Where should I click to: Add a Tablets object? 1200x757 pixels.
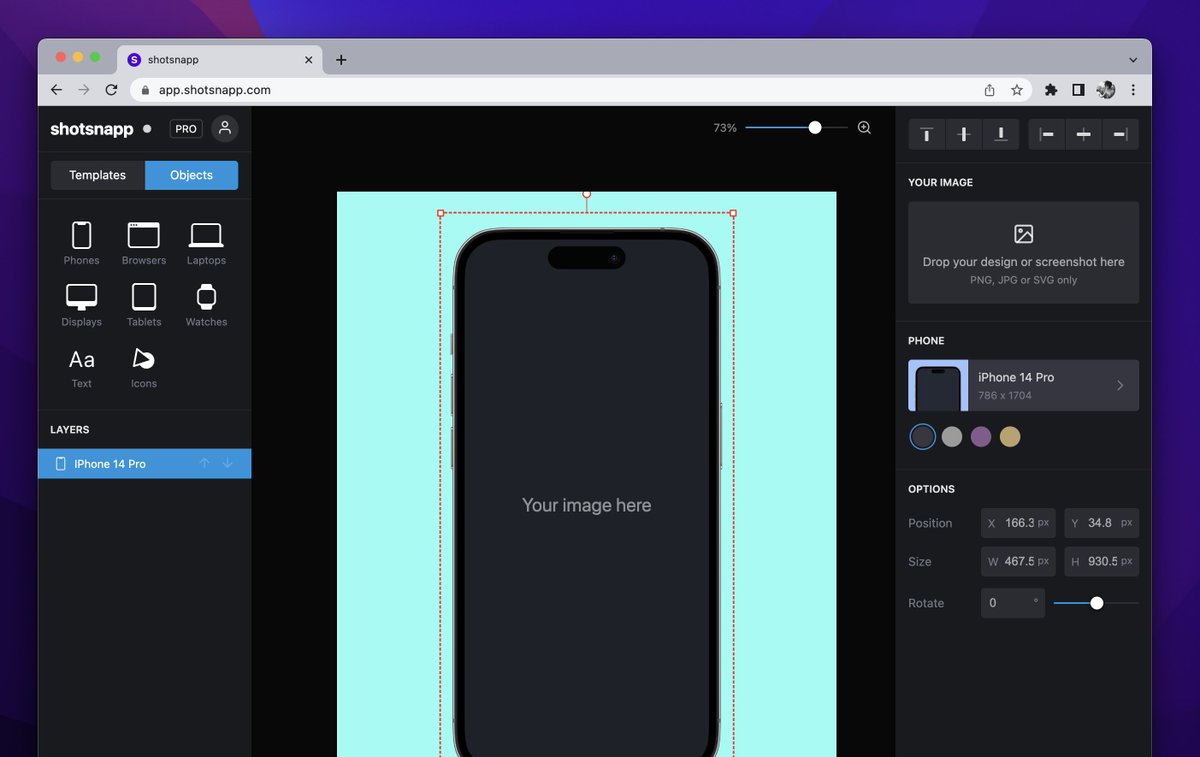[x=144, y=305]
